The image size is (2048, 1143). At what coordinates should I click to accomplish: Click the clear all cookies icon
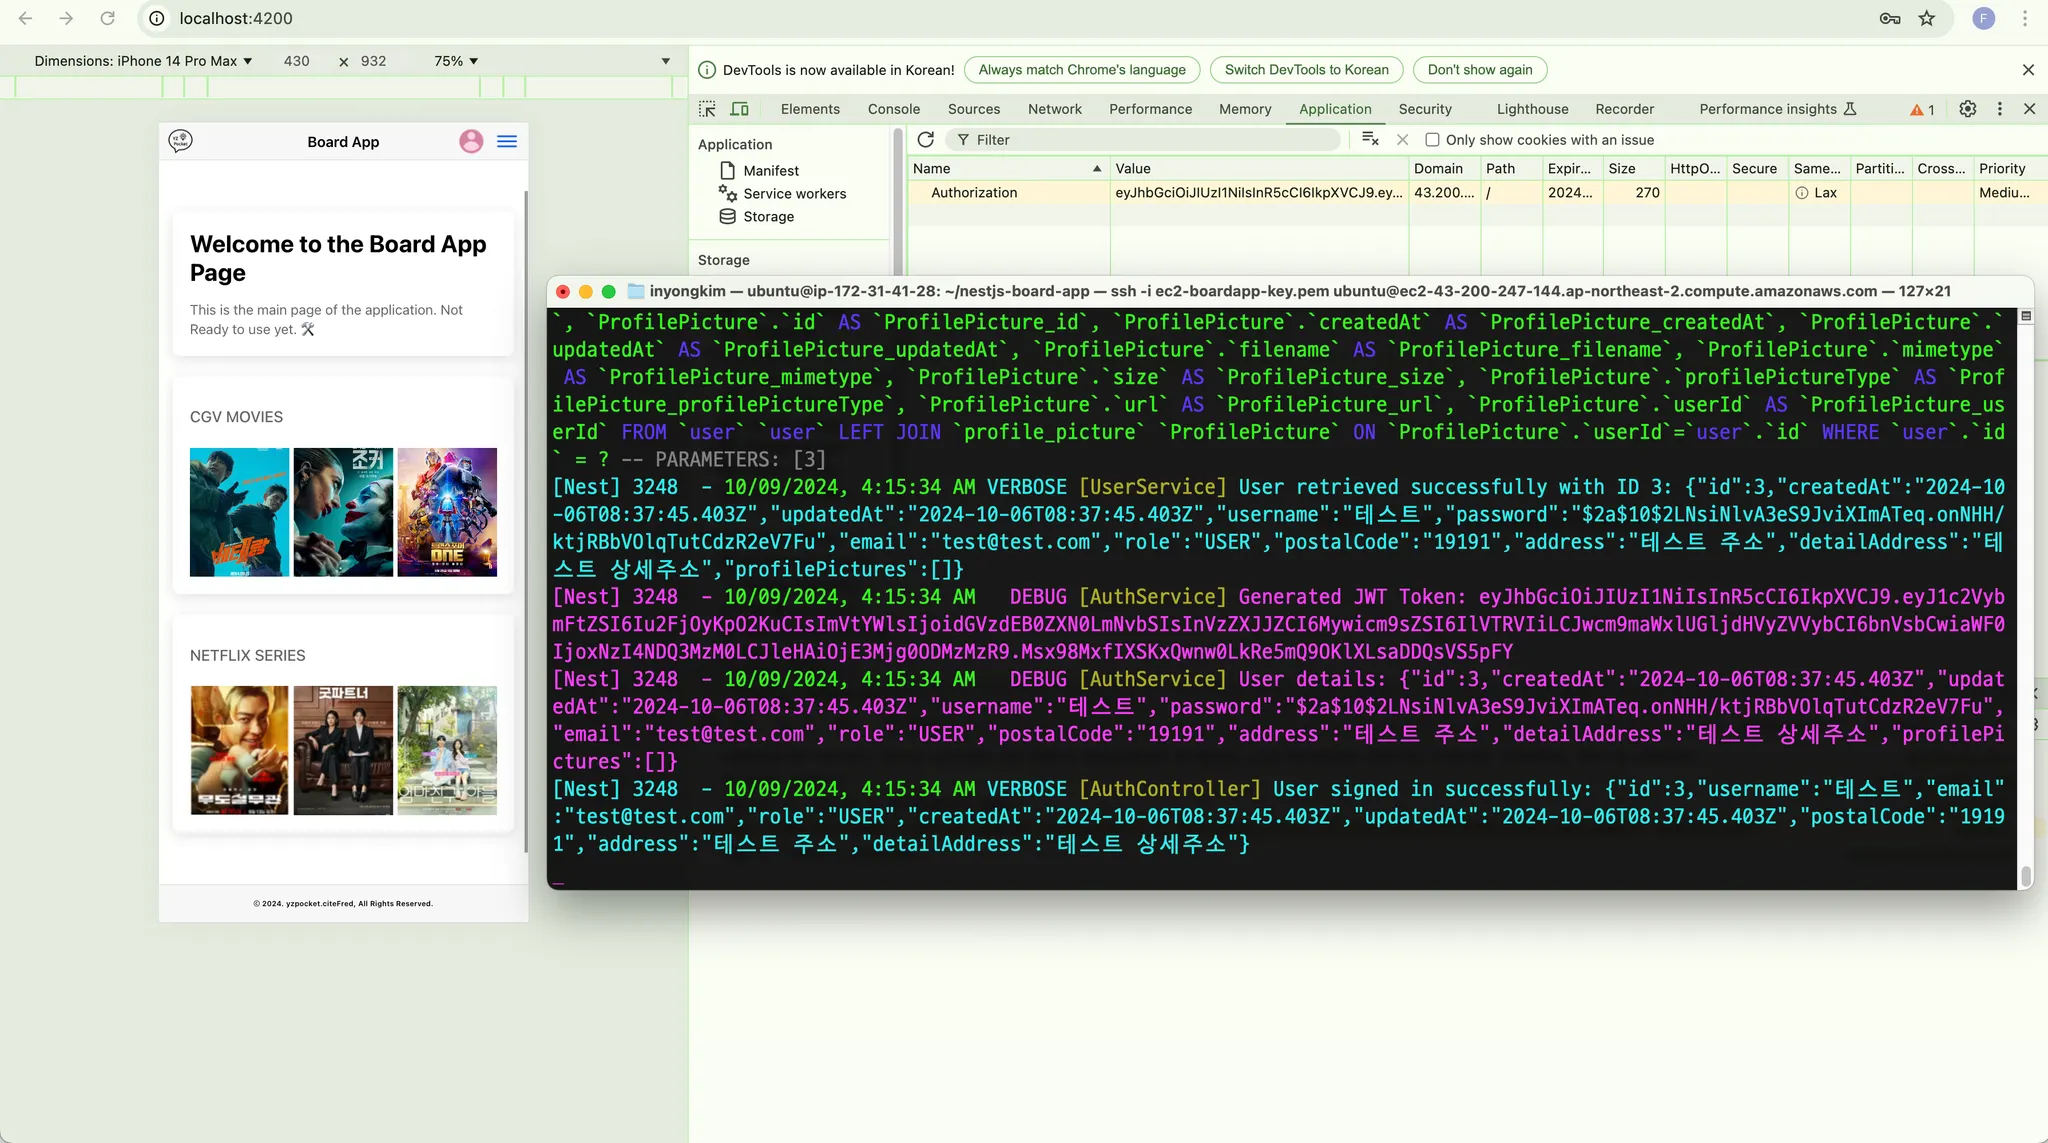point(1370,140)
